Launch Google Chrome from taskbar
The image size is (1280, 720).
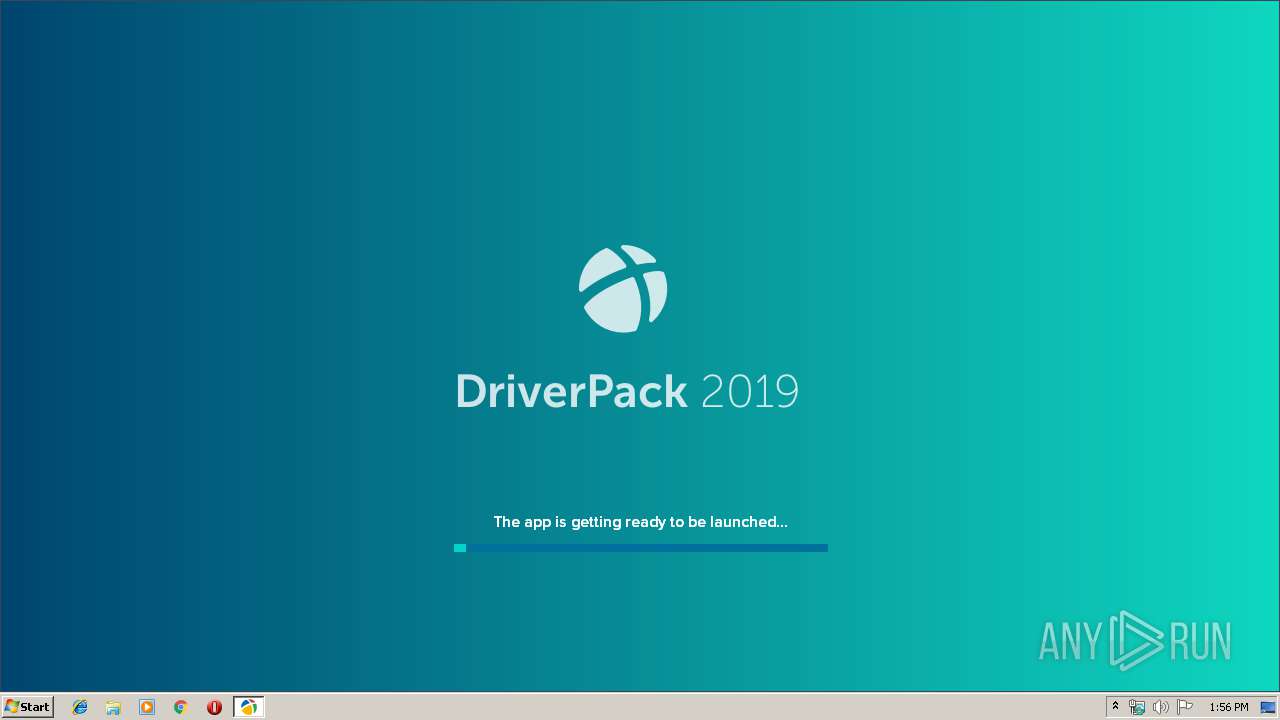point(180,707)
